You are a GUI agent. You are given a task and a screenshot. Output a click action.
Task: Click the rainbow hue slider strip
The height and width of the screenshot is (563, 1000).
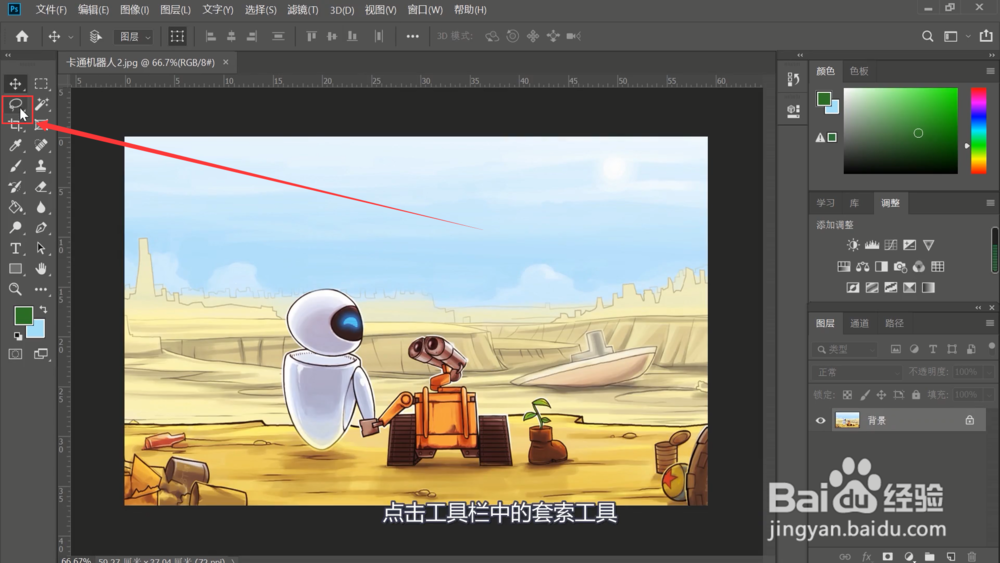coord(978,131)
